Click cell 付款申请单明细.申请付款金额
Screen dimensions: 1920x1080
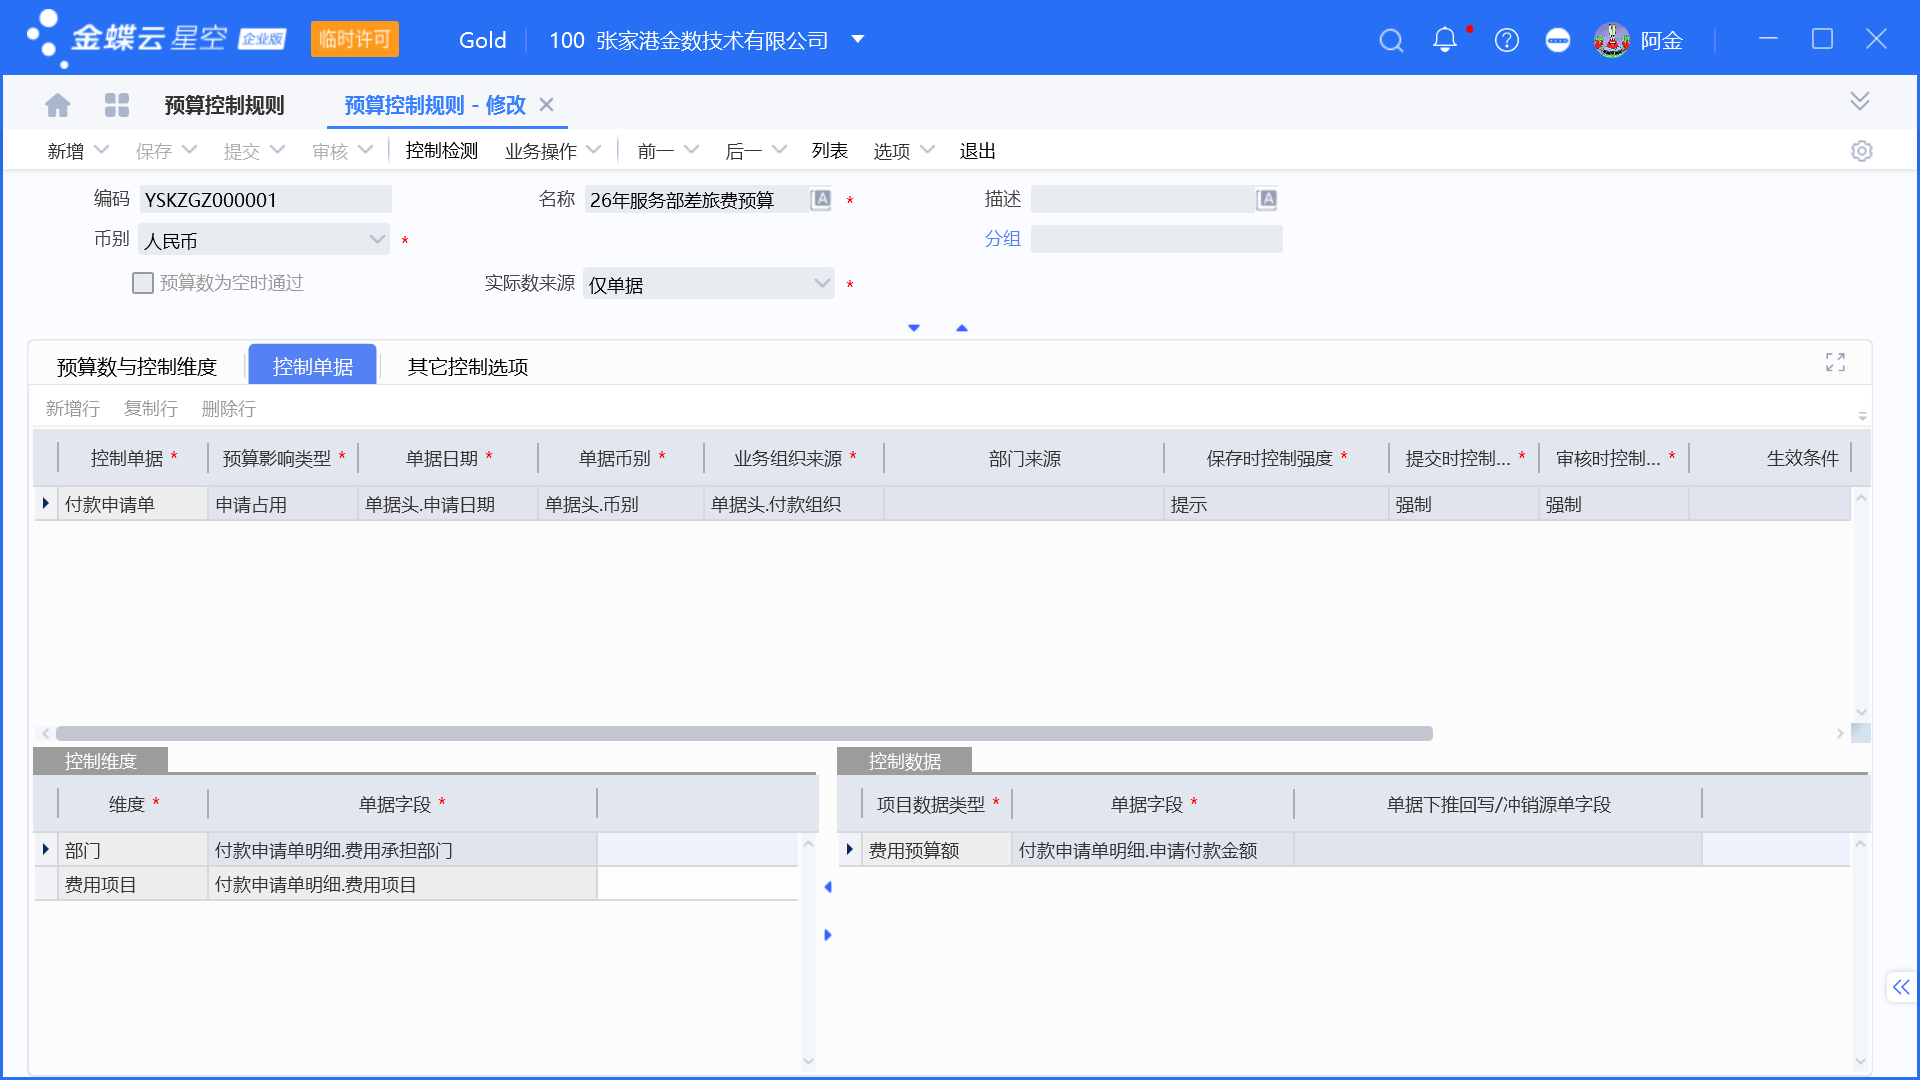coord(1153,850)
